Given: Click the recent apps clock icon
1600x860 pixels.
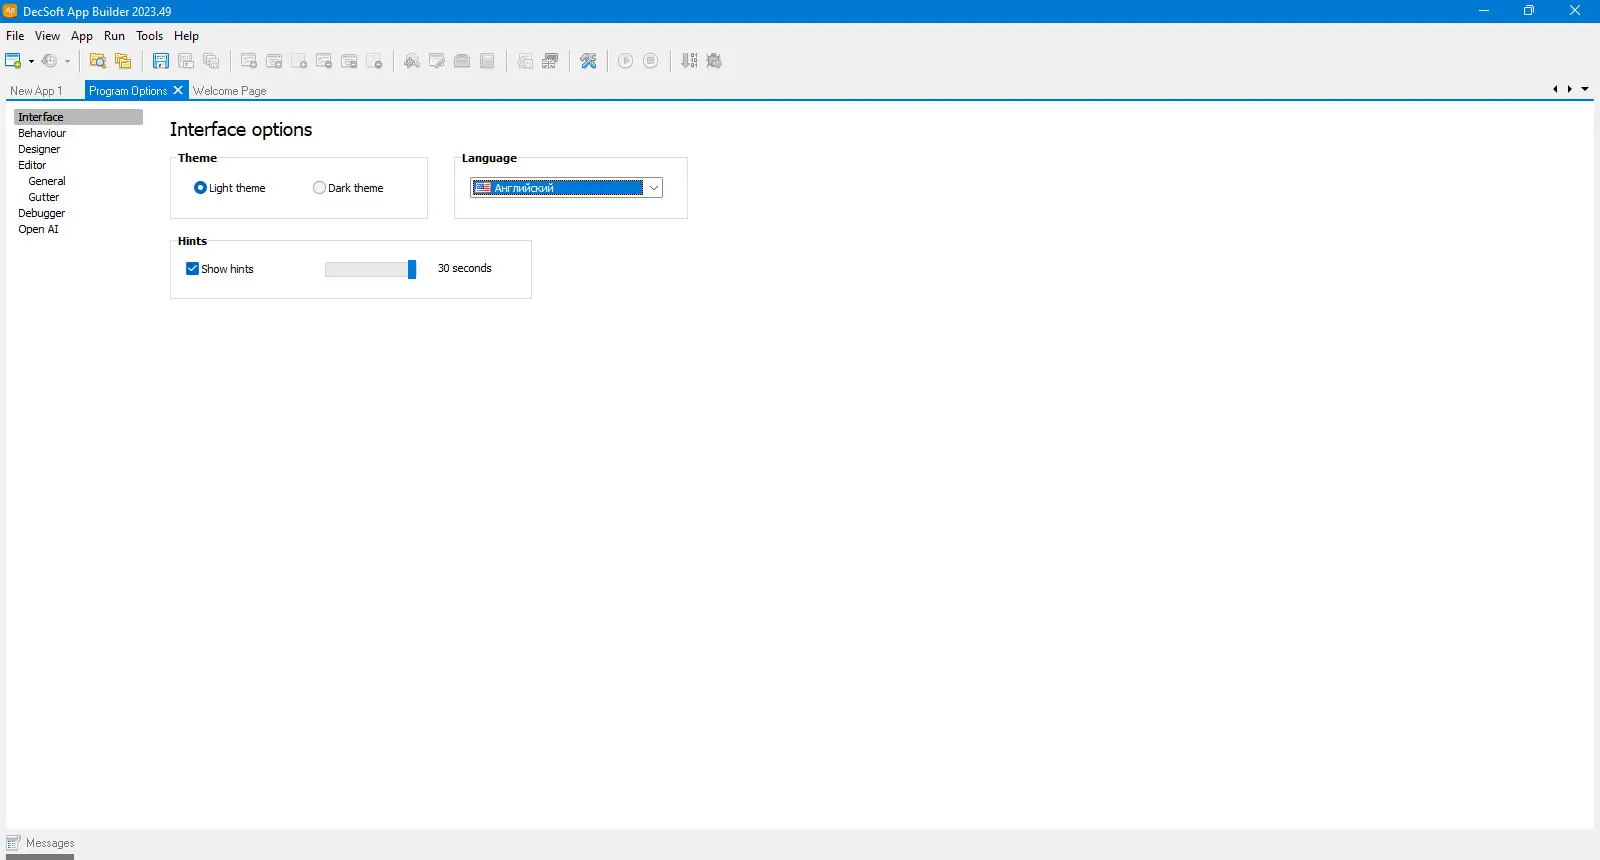Looking at the screenshot, I should click(49, 61).
